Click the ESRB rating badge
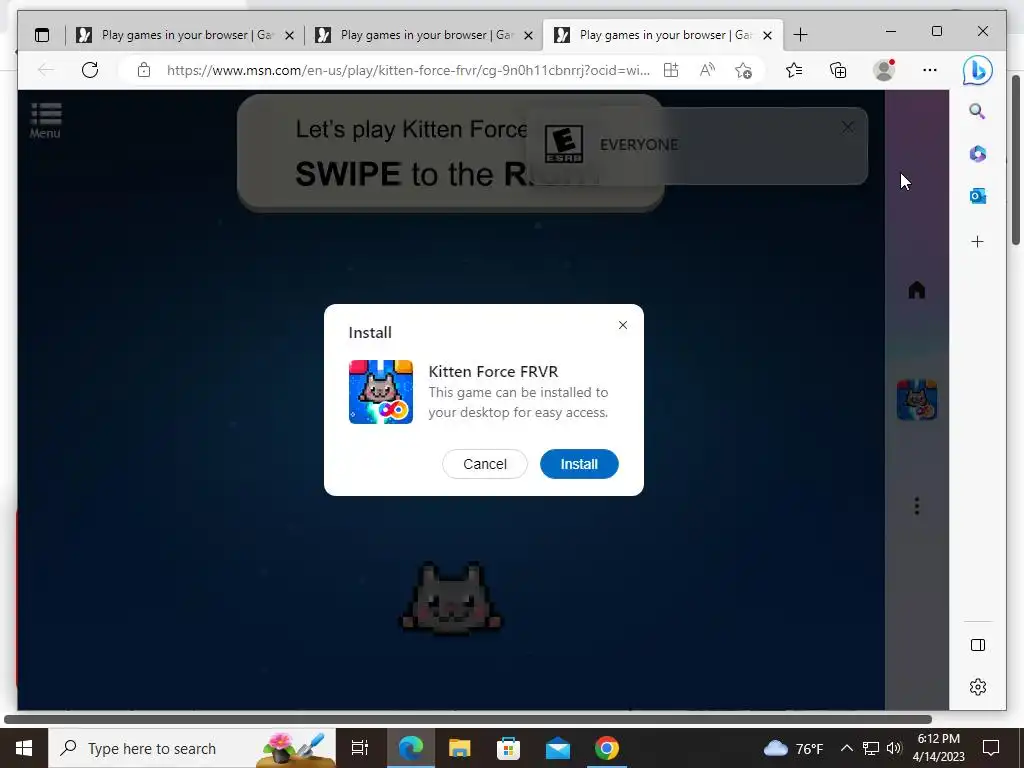 point(564,144)
